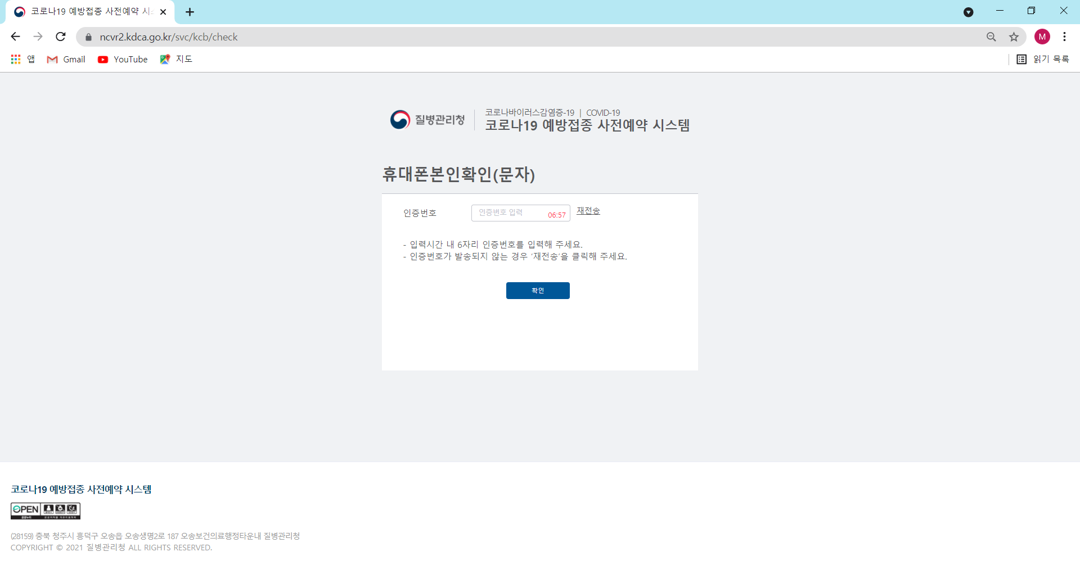Click the footer address line with 오송생명2로 187
Viewport: 1080px width, 579px height.
(x=155, y=536)
